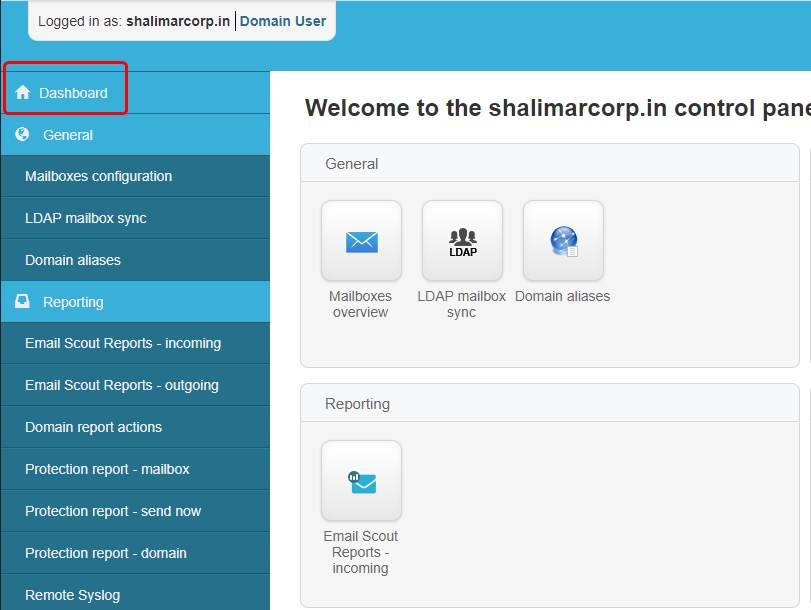Select LDAP mailbox sync sidebar item

coord(86,219)
